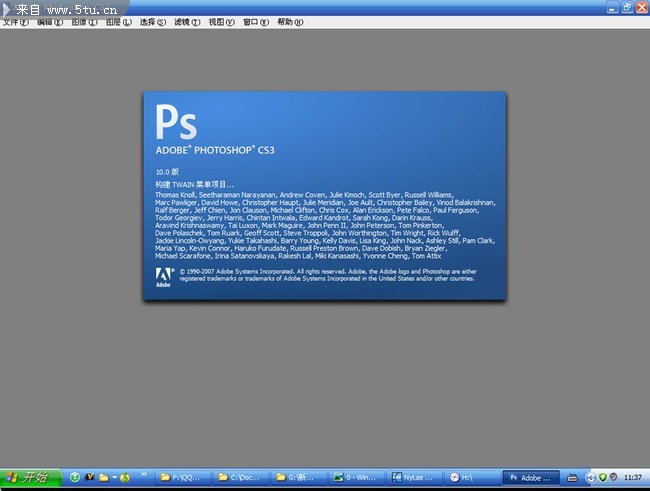Image resolution: width=650 pixels, height=491 pixels.
Task: Click the Windows 开始 Start button
Action: point(27,477)
